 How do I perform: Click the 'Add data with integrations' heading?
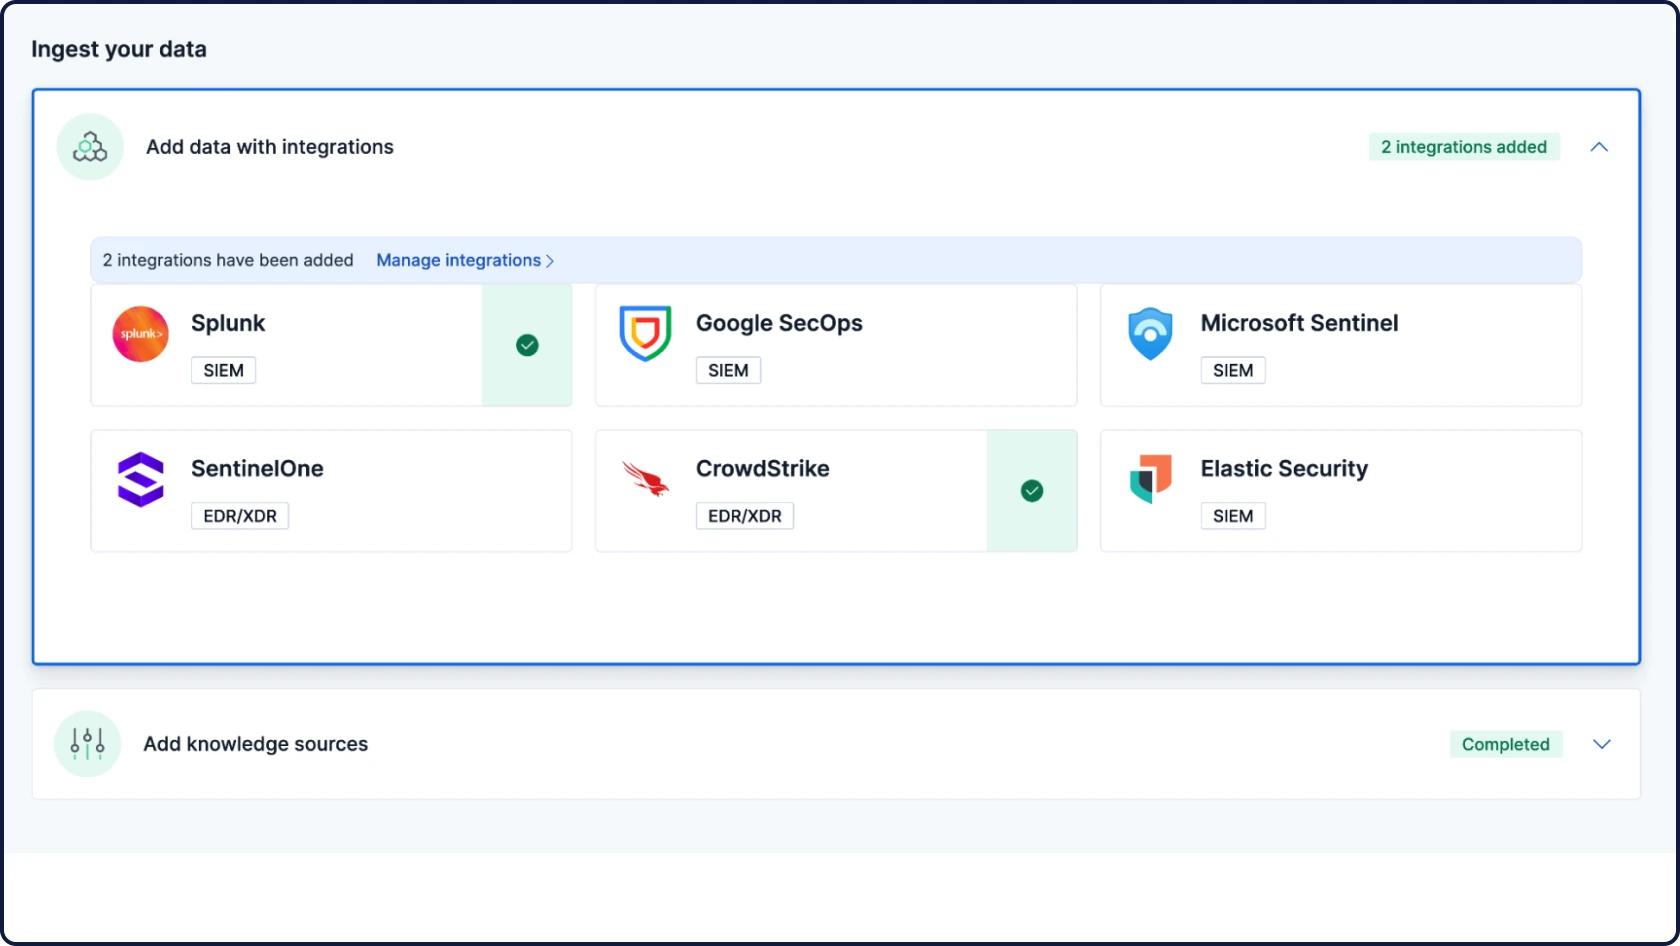pyautogui.click(x=270, y=147)
